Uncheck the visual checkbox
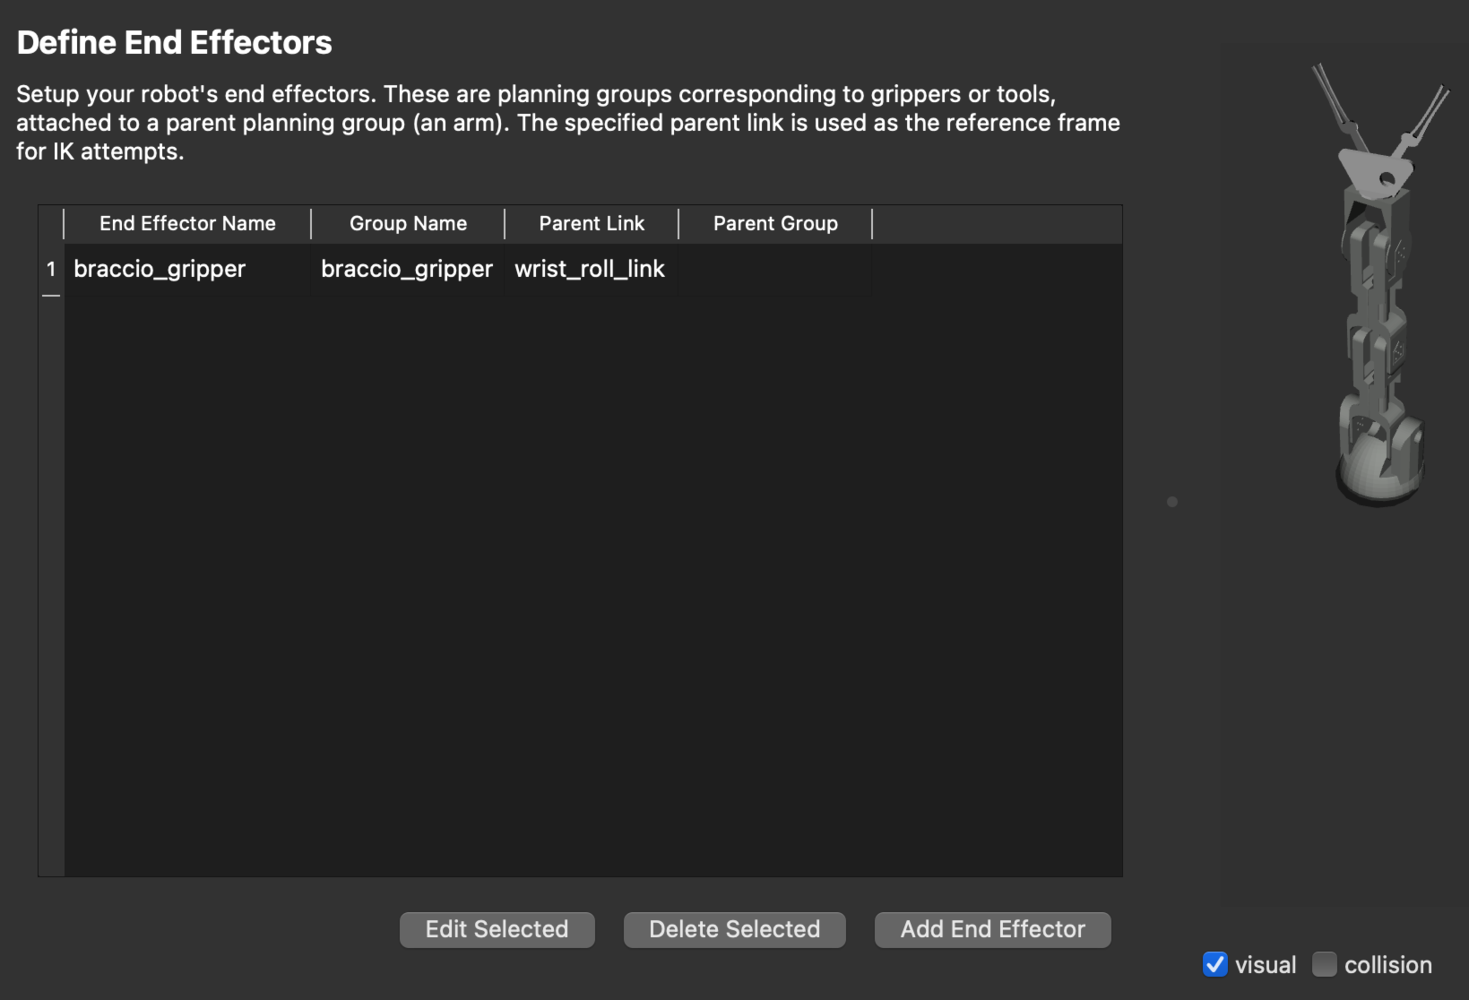1469x1000 pixels. [x=1215, y=964]
